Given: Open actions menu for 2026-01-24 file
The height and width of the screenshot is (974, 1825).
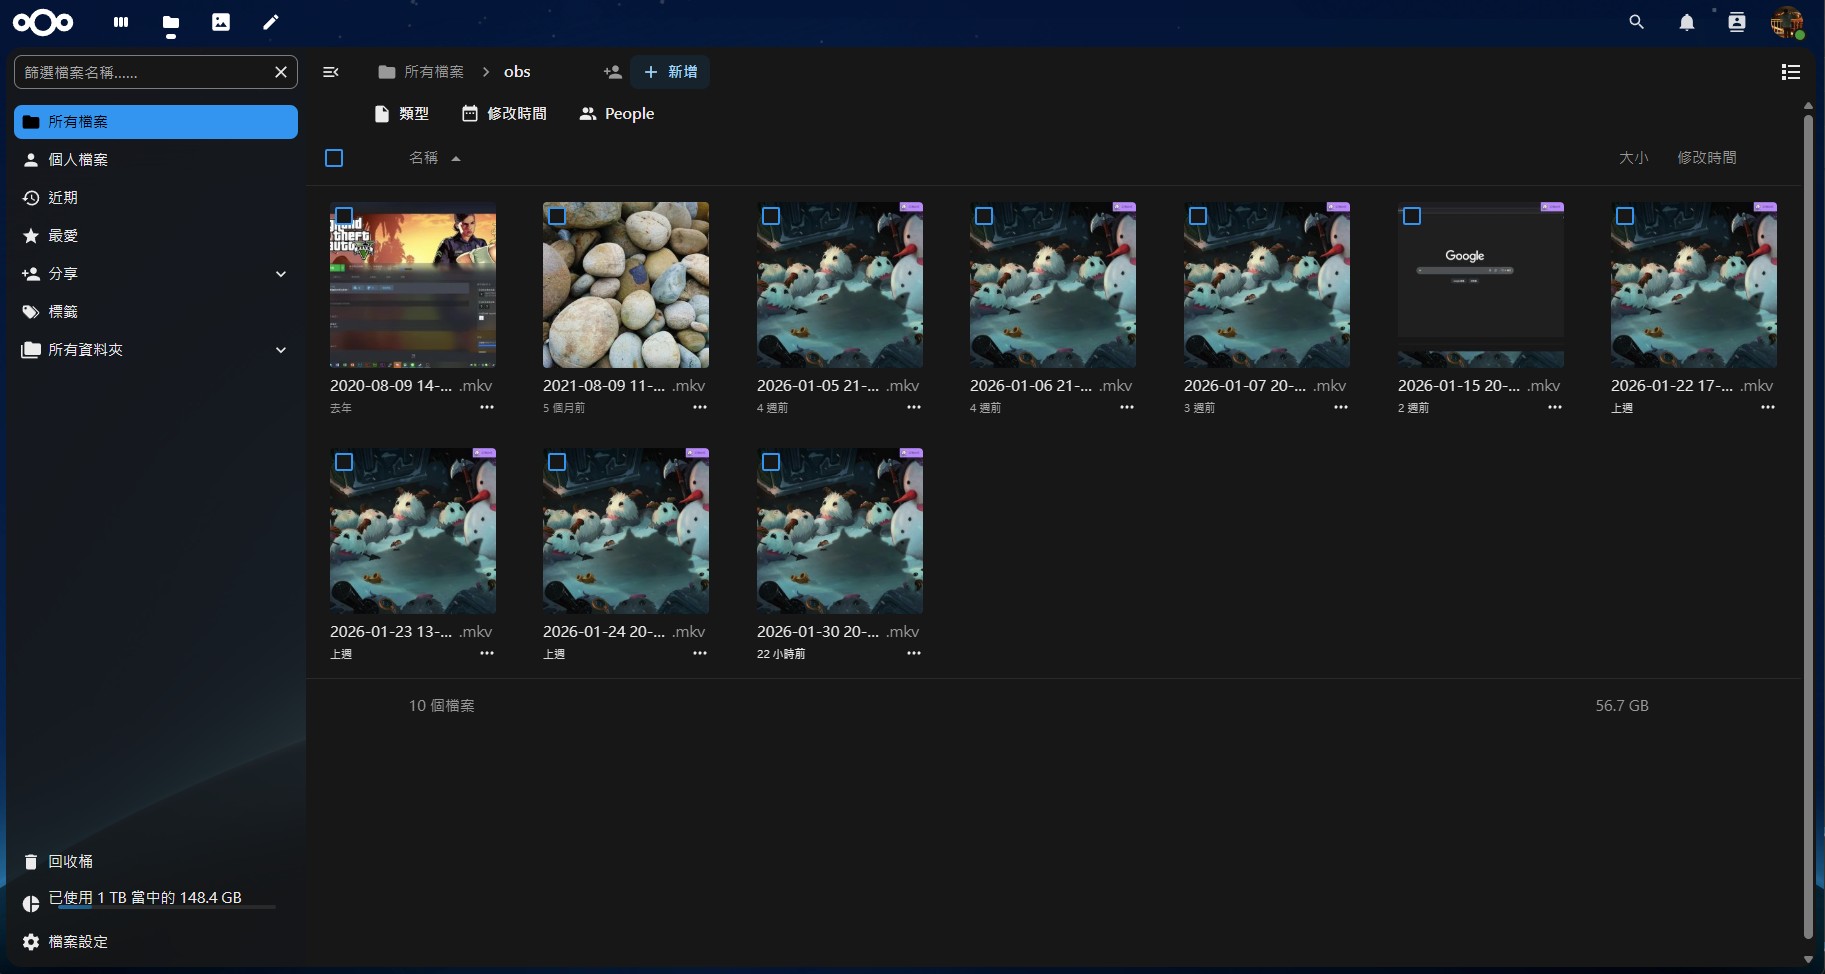Looking at the screenshot, I should pos(700,653).
